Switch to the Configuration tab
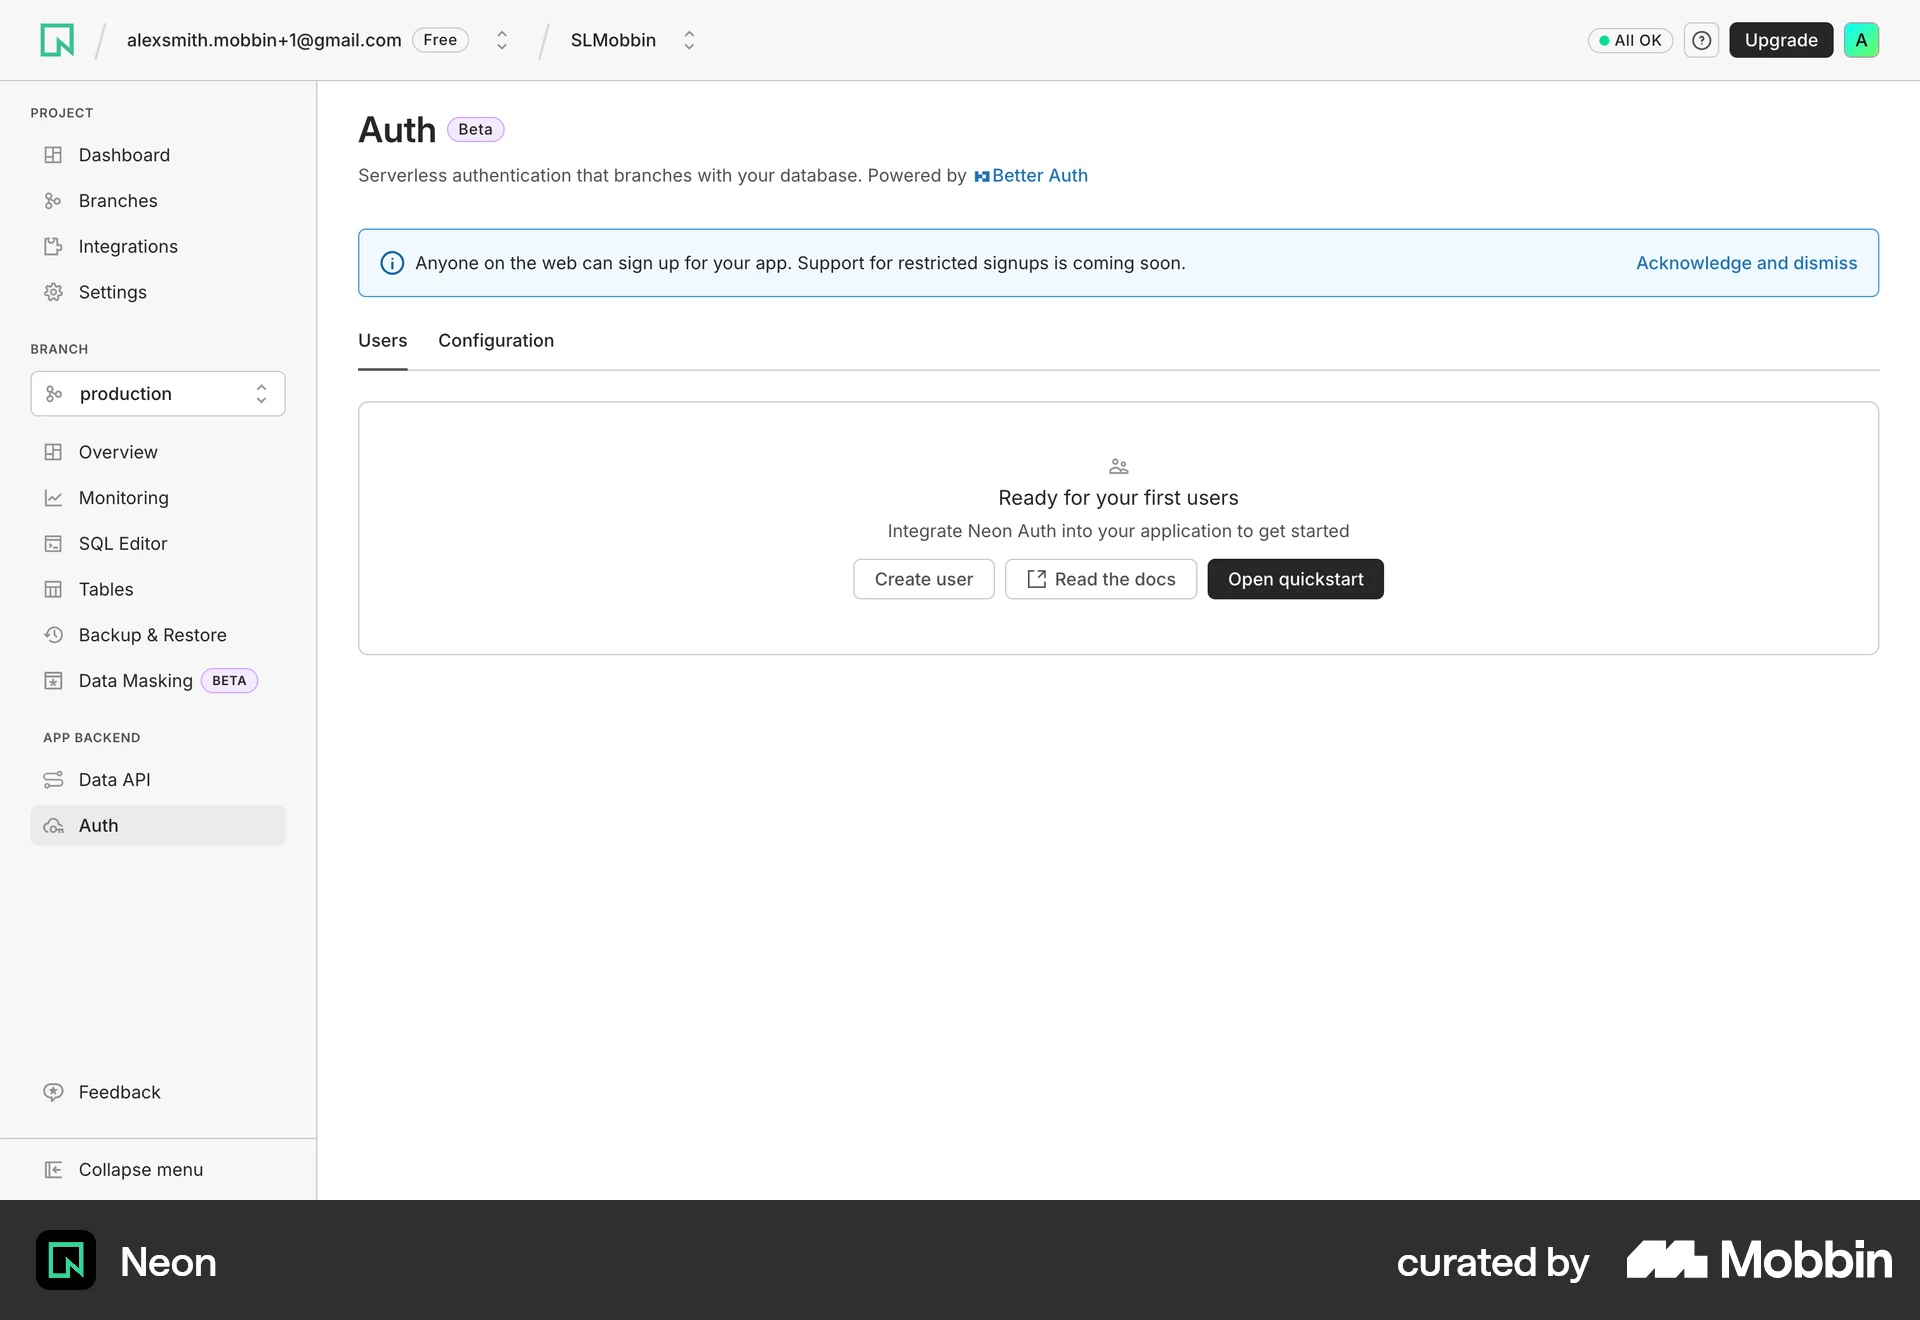1920x1320 pixels. pyautogui.click(x=496, y=341)
